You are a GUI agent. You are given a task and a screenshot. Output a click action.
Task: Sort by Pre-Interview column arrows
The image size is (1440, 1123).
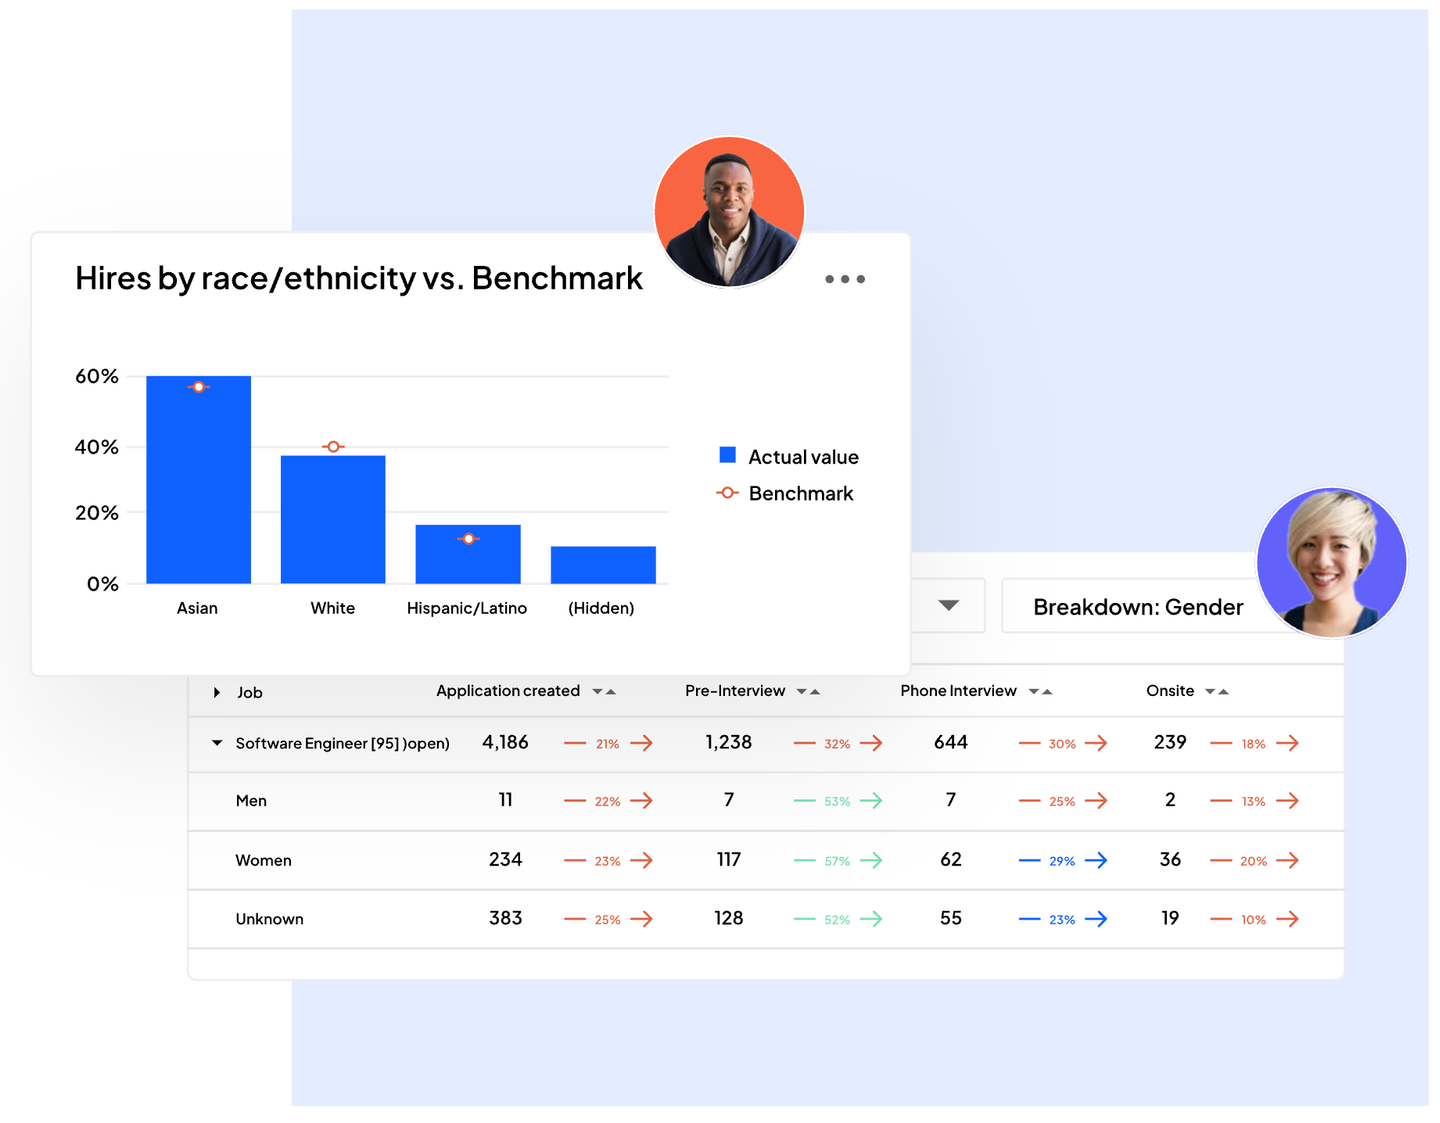pyautogui.click(x=808, y=692)
